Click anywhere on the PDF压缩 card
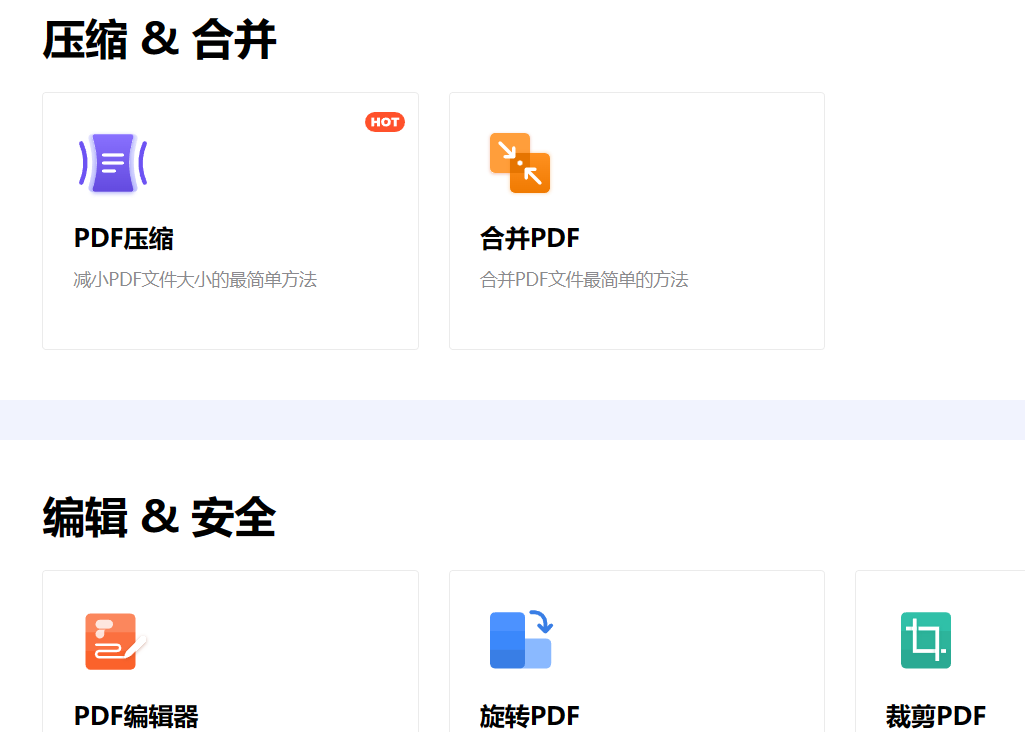Screen dimensions: 1025x732 coord(230,220)
